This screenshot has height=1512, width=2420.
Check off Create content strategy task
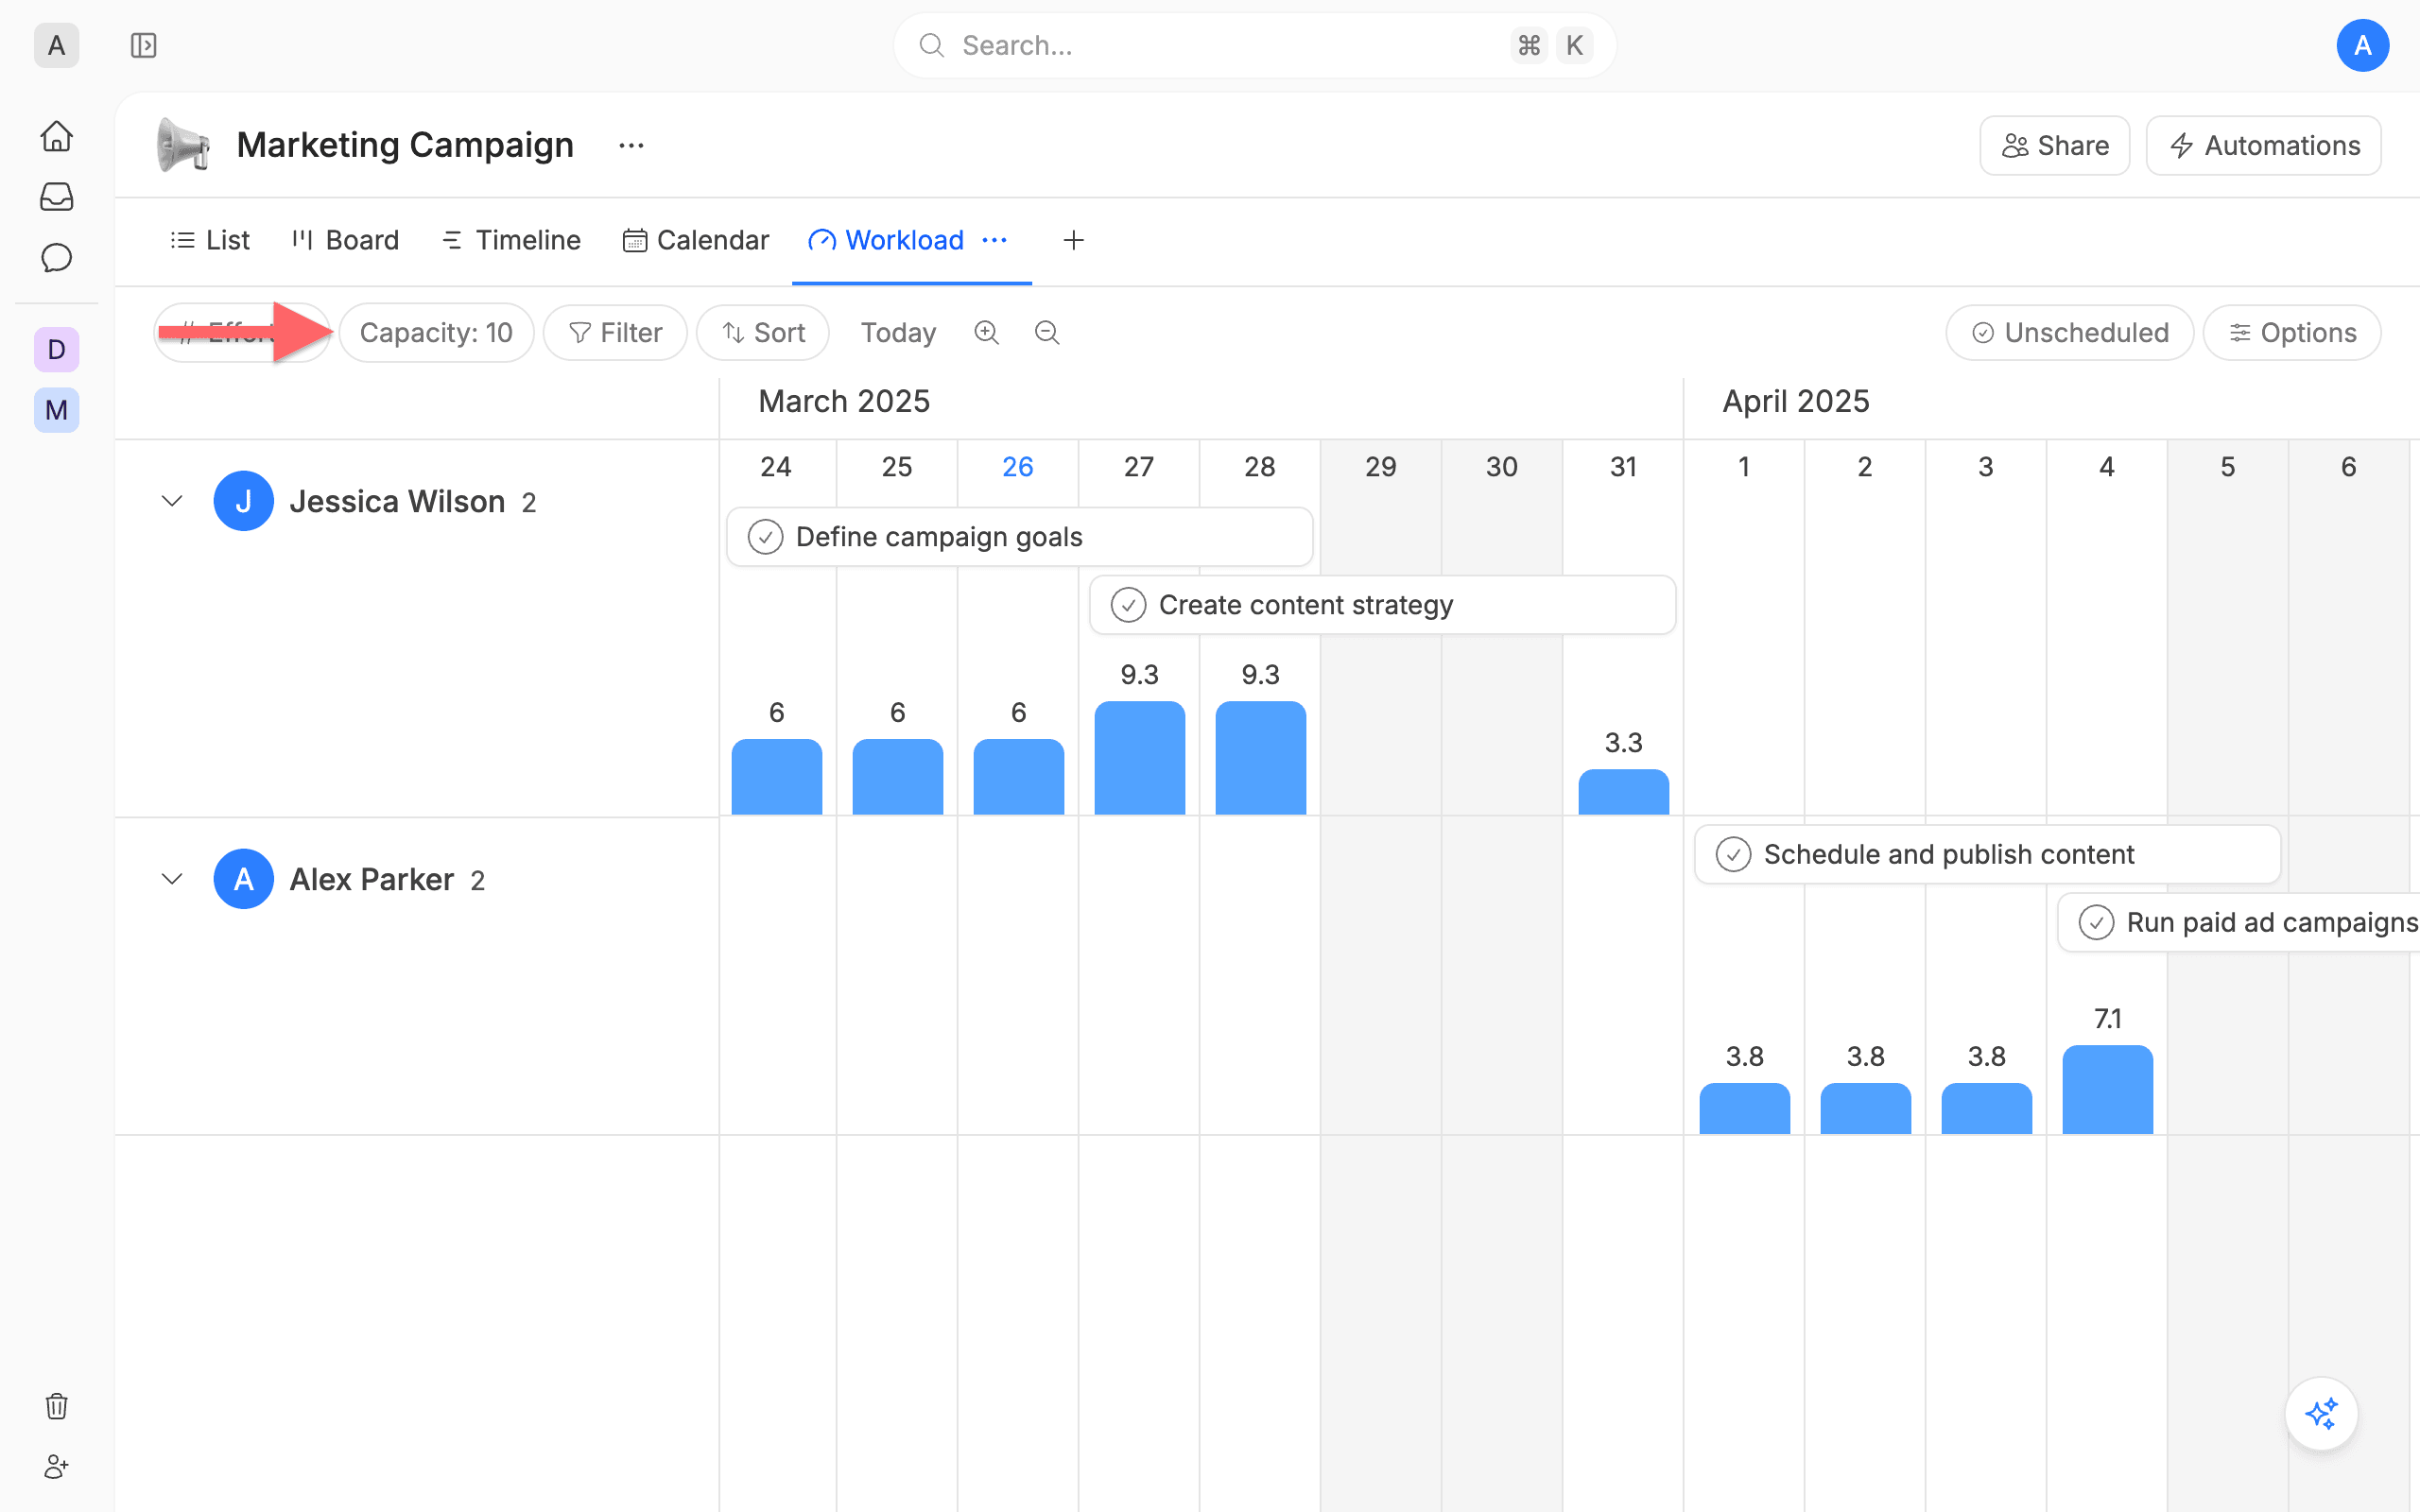click(x=1128, y=605)
